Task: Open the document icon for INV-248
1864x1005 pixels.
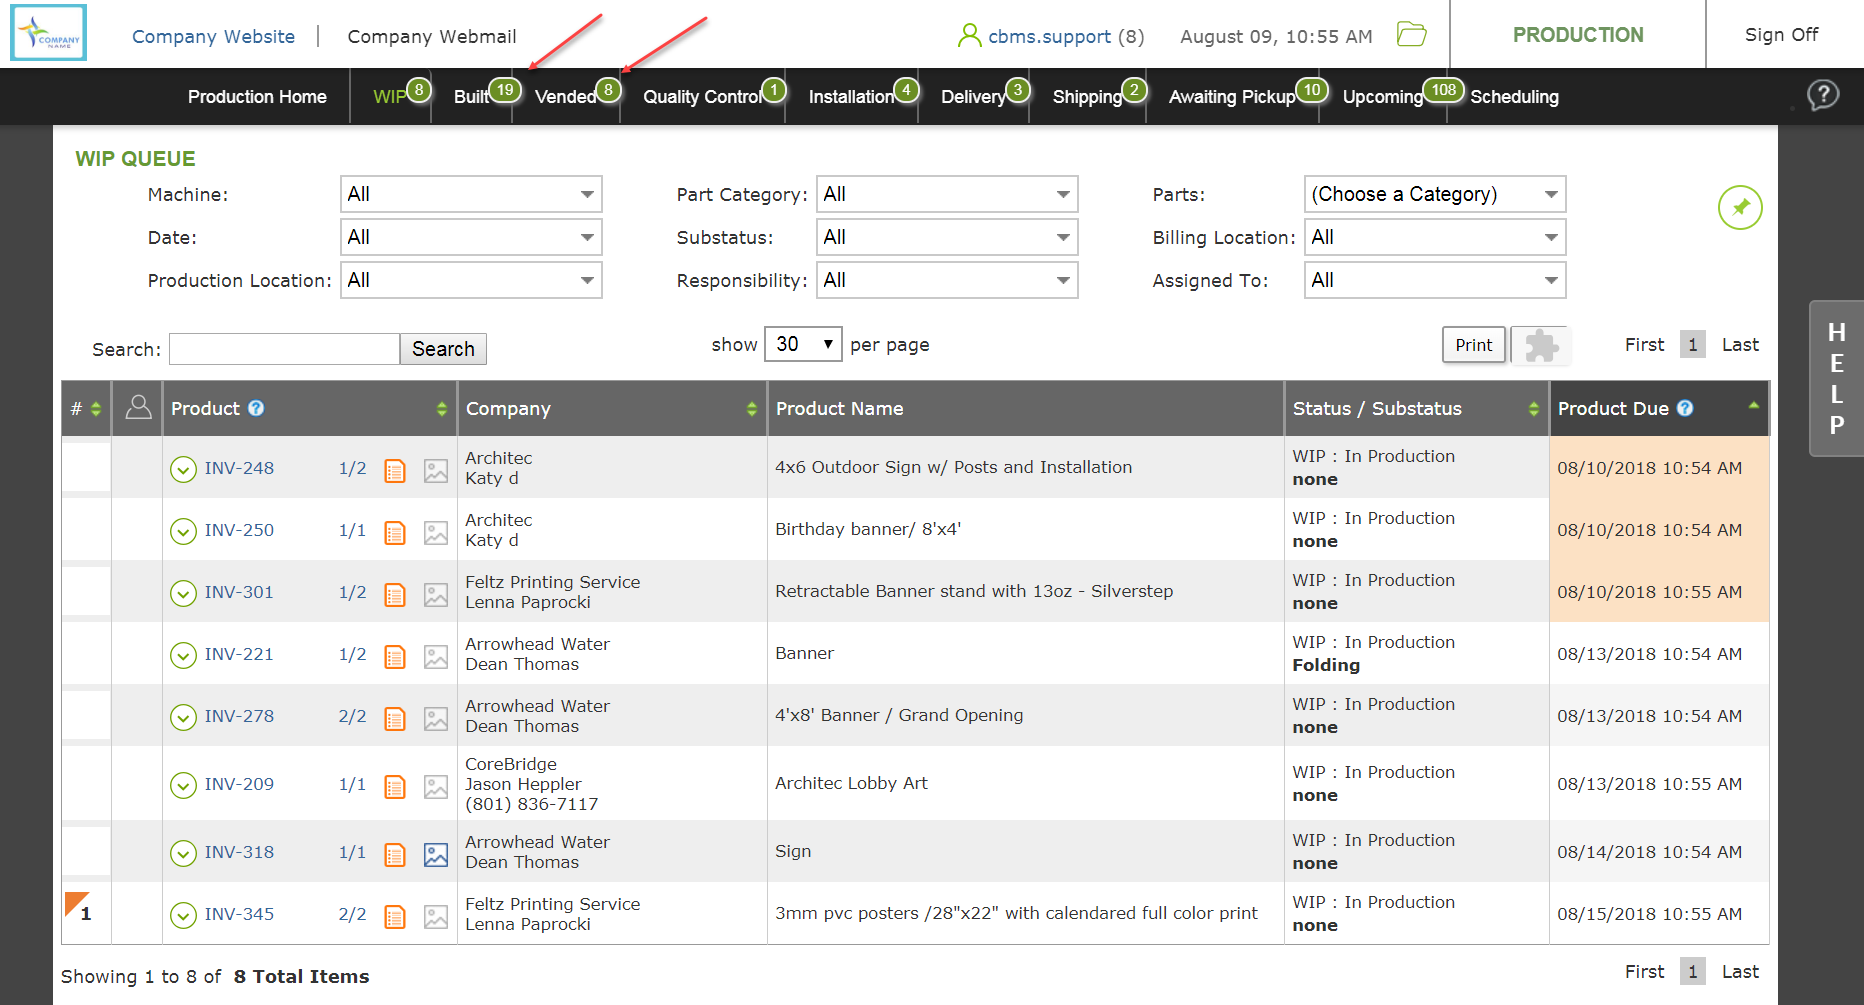Action: point(395,470)
